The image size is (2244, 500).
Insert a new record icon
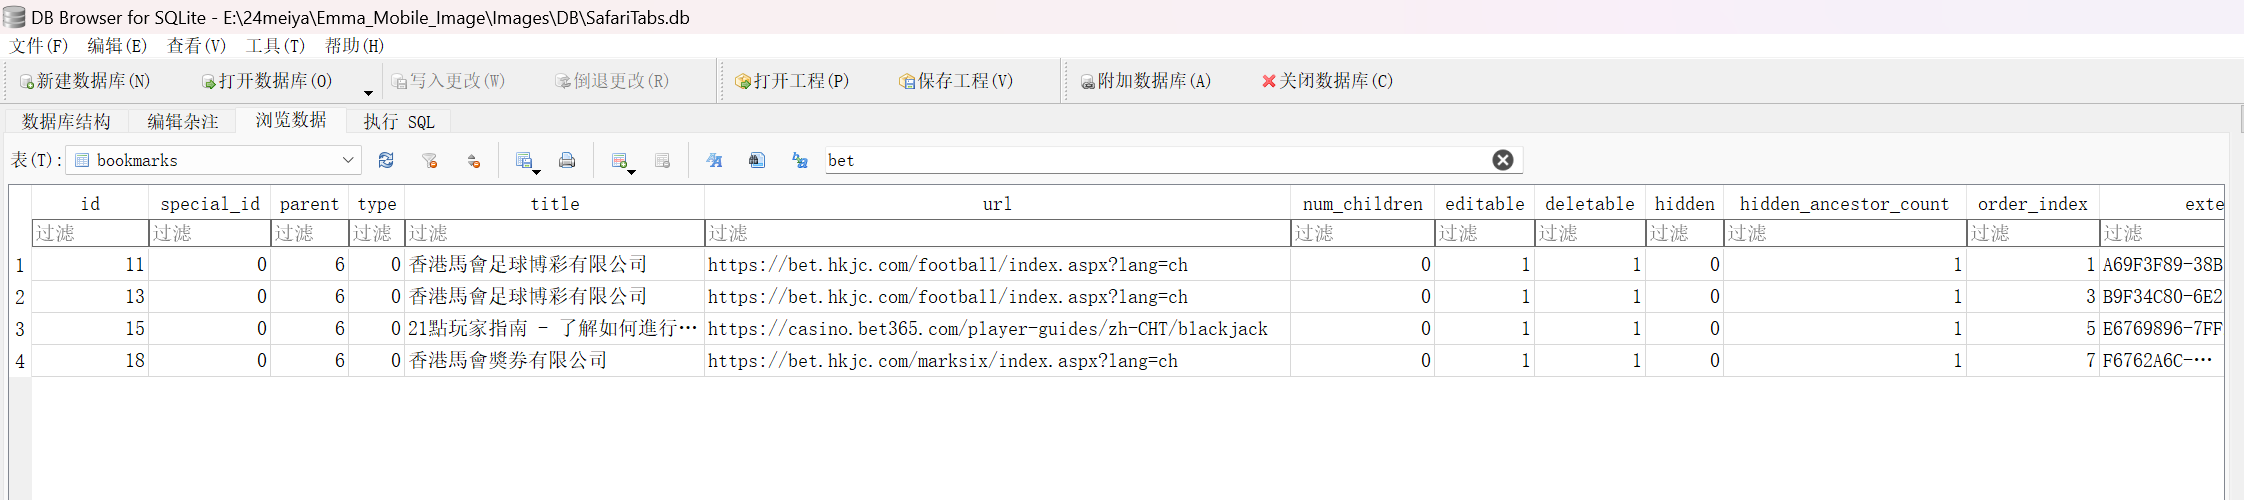pos(619,160)
